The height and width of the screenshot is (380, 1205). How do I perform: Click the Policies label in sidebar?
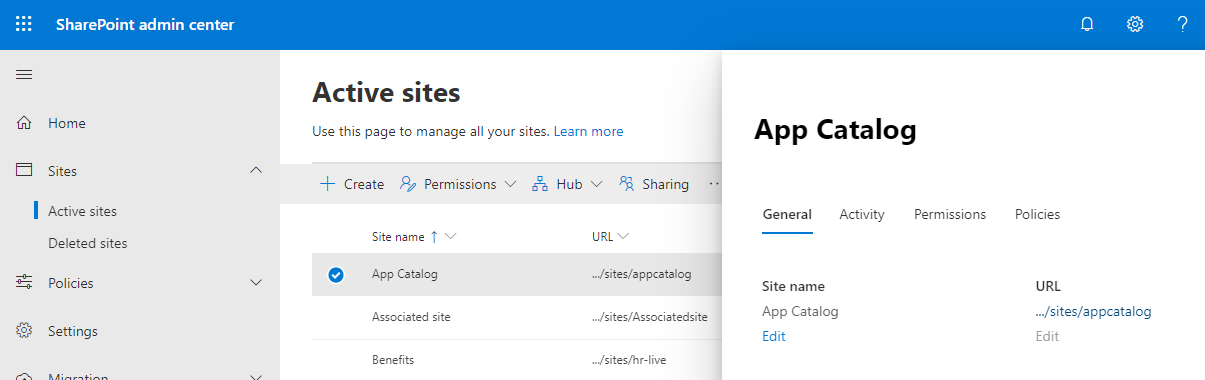(x=71, y=283)
